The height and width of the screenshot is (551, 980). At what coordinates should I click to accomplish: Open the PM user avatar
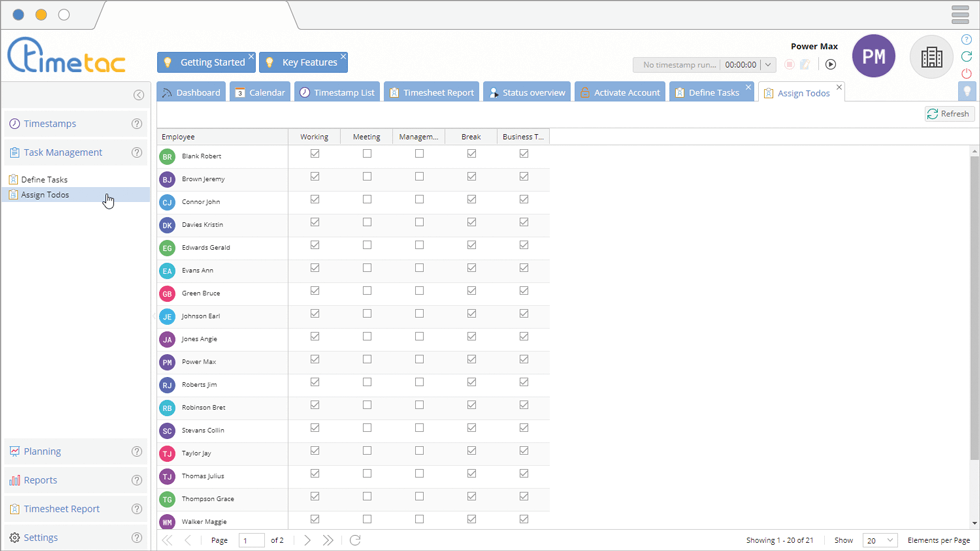[x=873, y=56]
